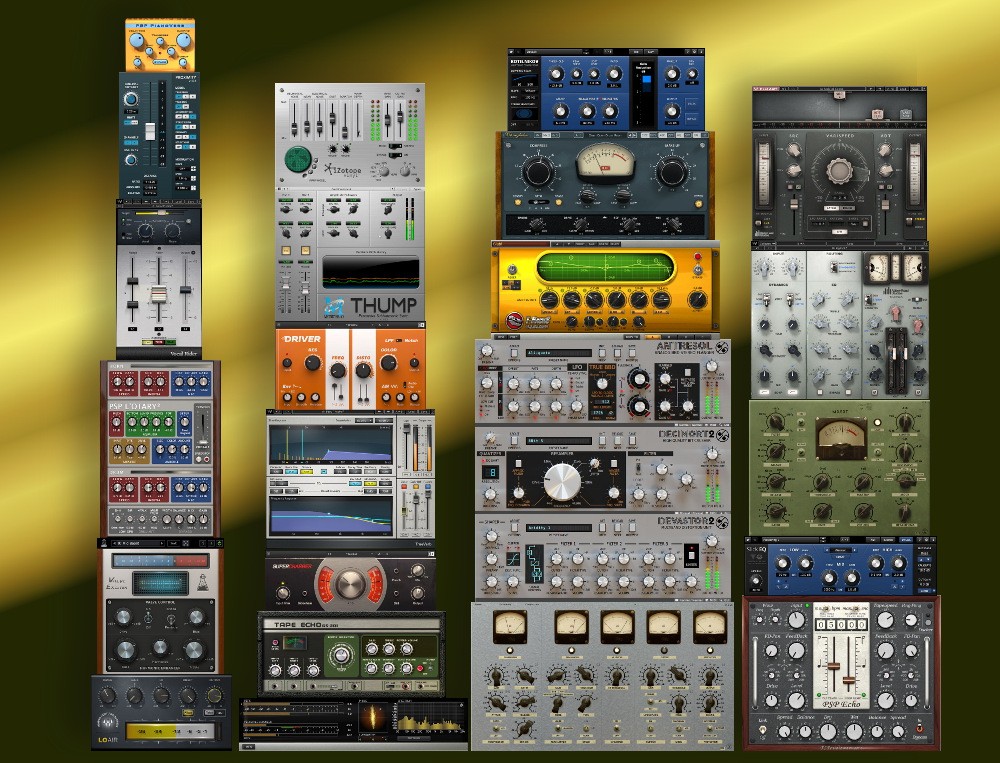This screenshot has height=763, width=1000.
Task: Click the large VARISPEED center knob
Action: pos(839,171)
